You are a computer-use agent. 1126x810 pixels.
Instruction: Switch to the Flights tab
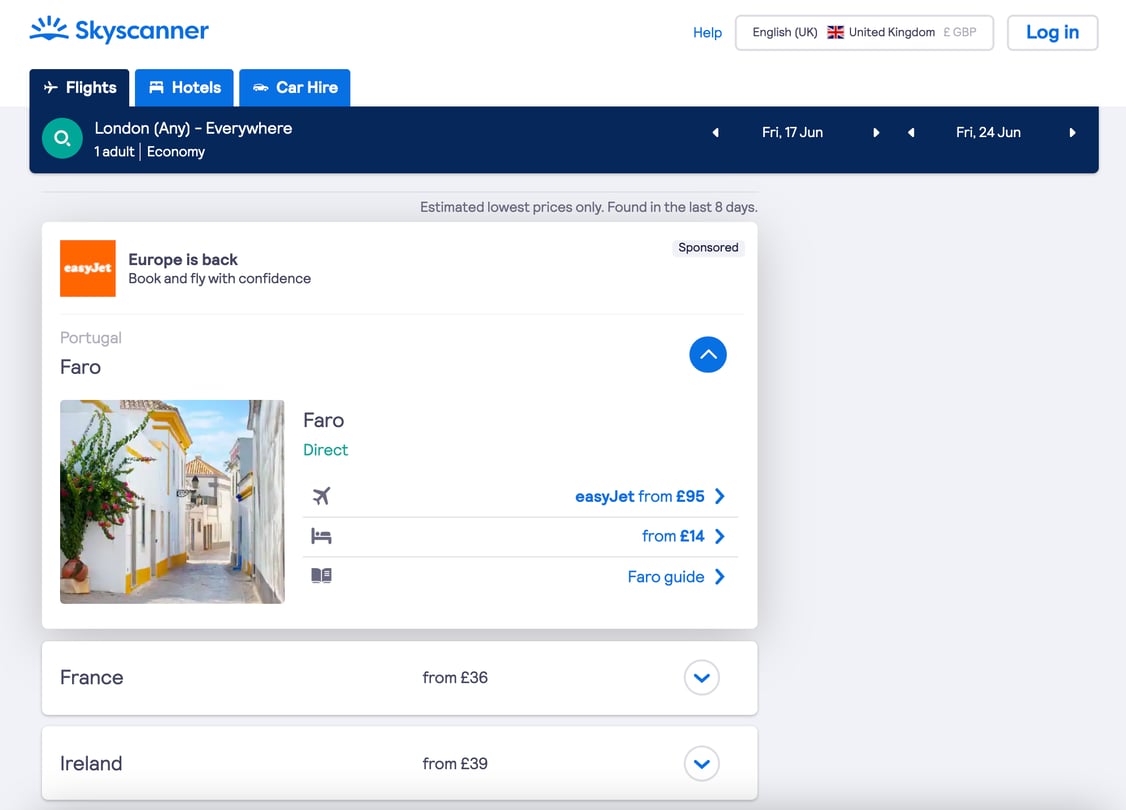[x=79, y=88]
